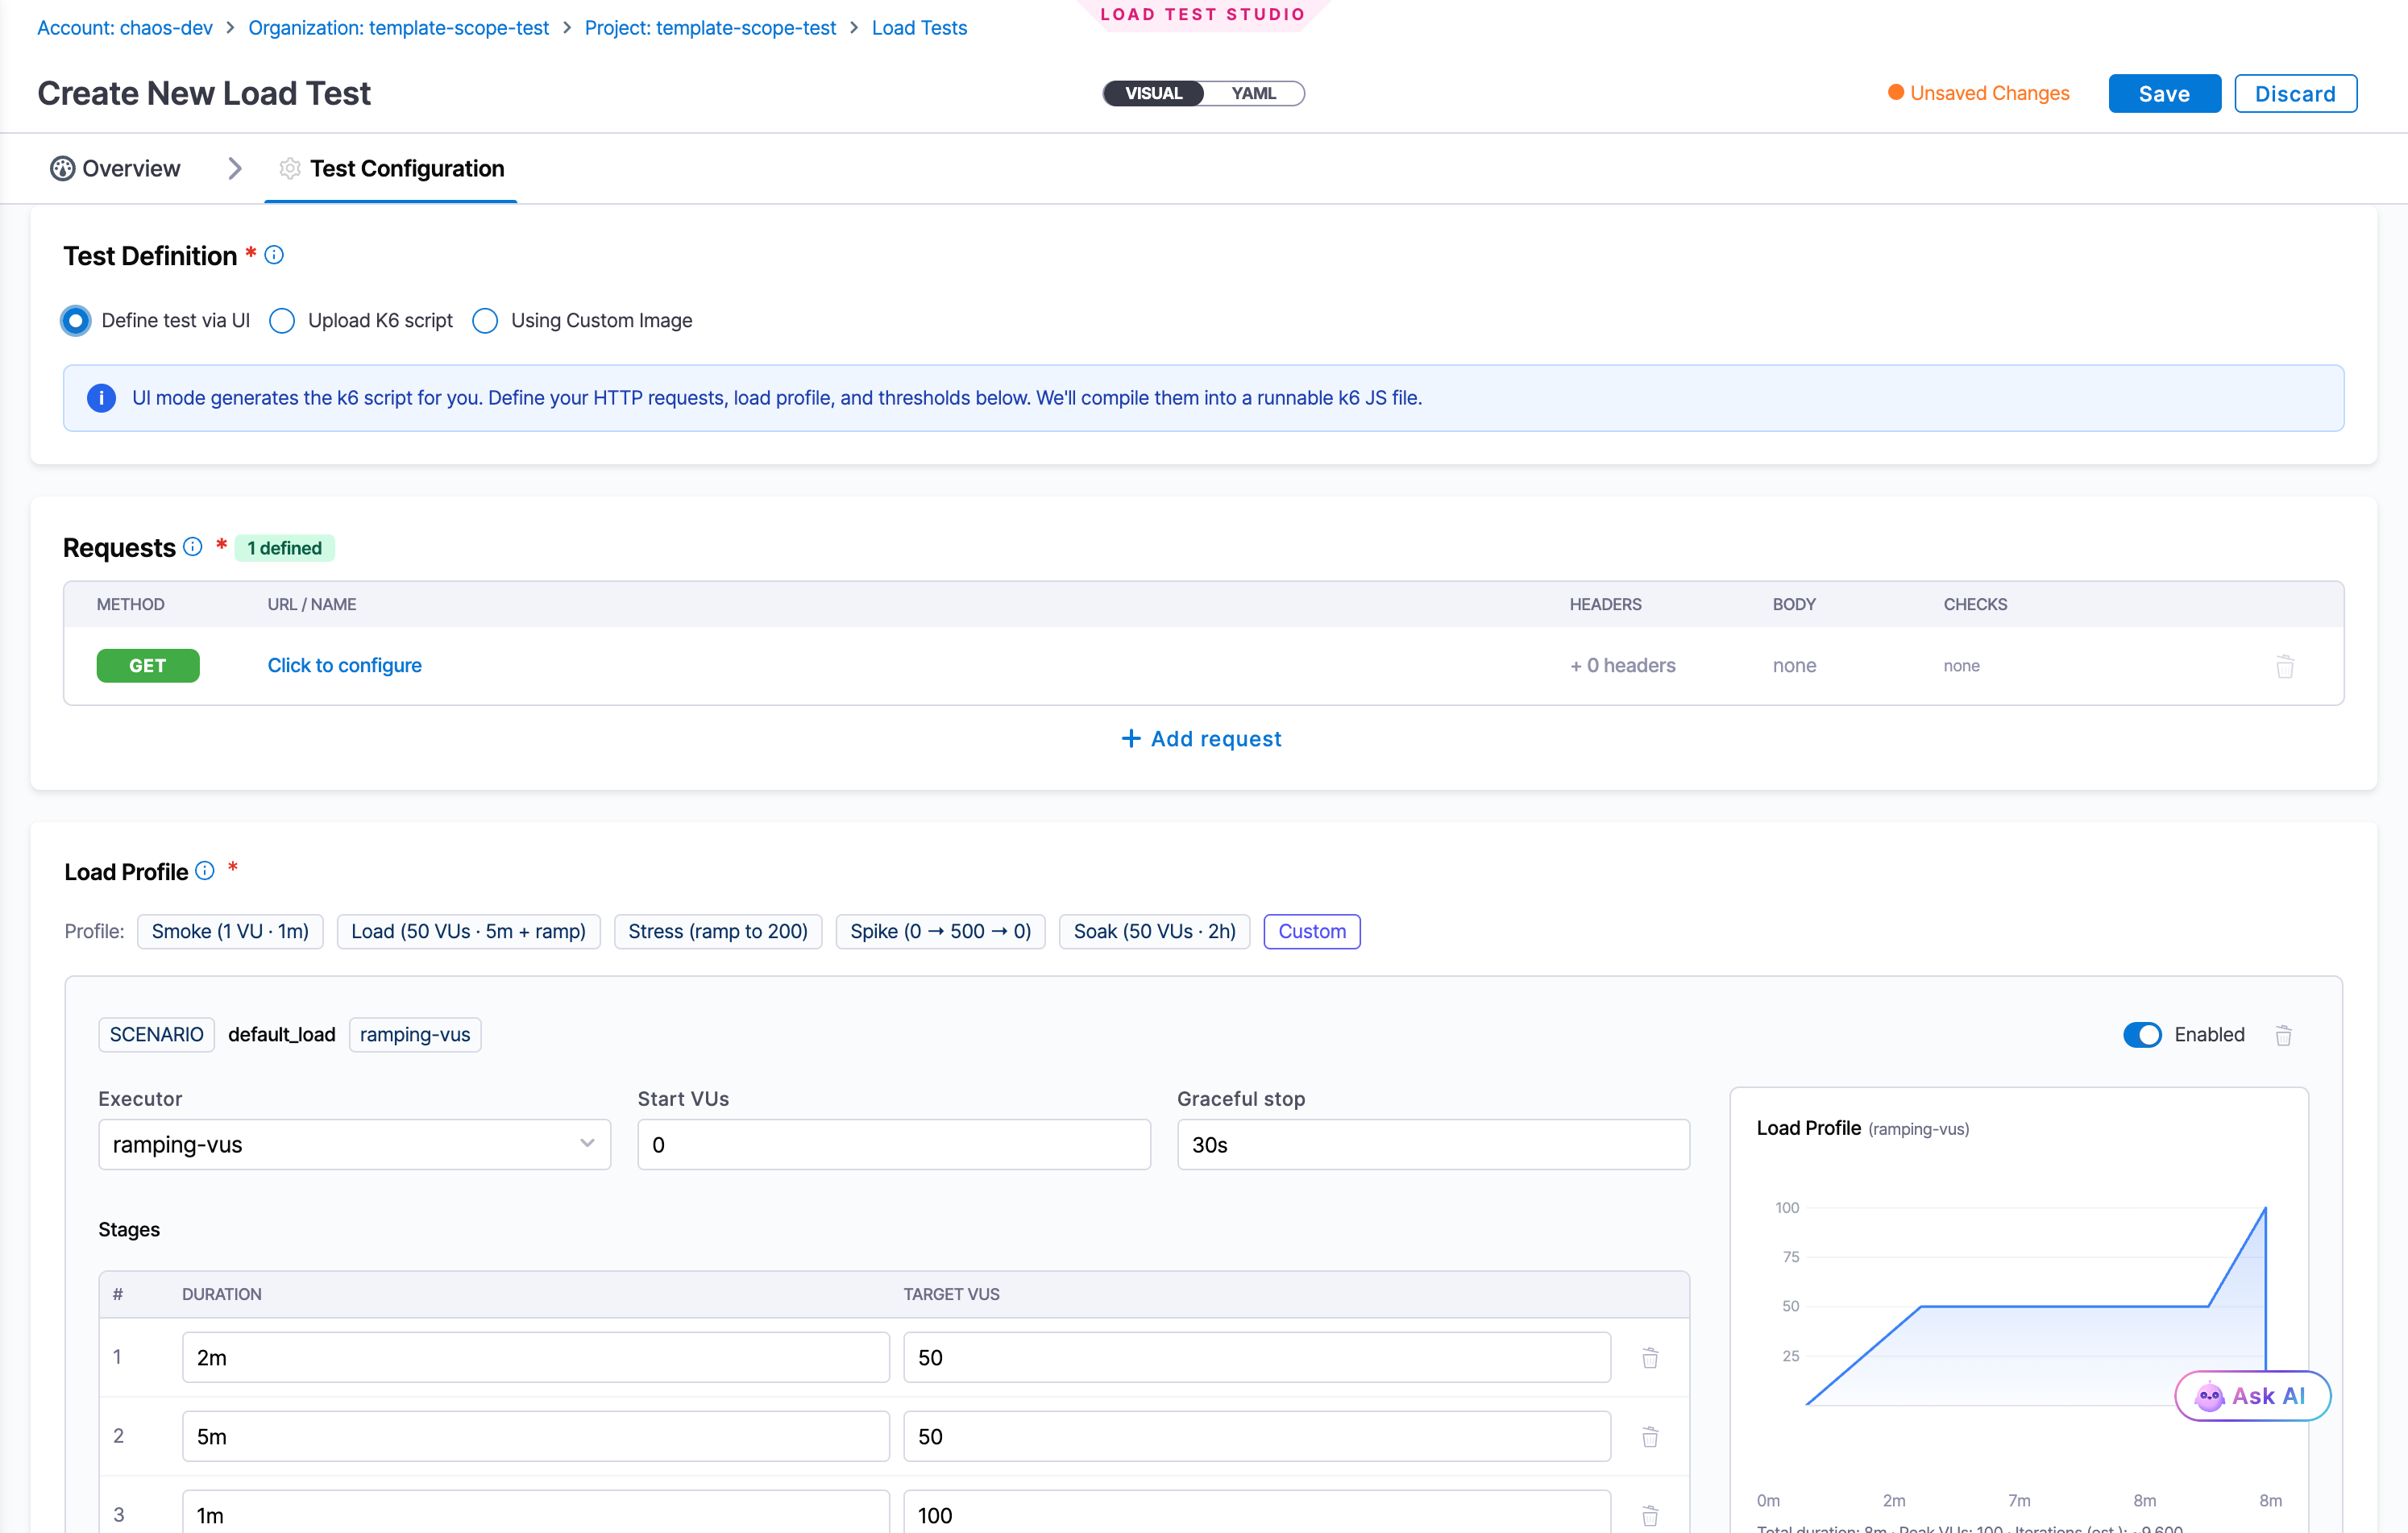Image resolution: width=2408 pixels, height=1533 pixels.
Task: Click the plus icon beside Add request
Action: click(x=1131, y=738)
